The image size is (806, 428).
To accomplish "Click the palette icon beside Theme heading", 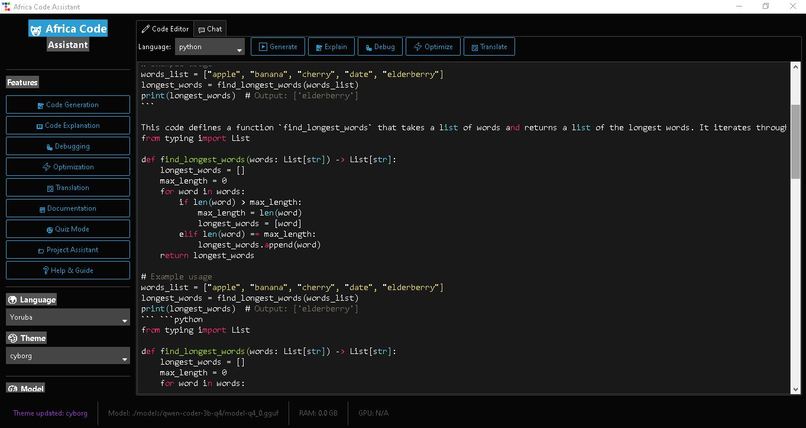I will pos(12,338).
